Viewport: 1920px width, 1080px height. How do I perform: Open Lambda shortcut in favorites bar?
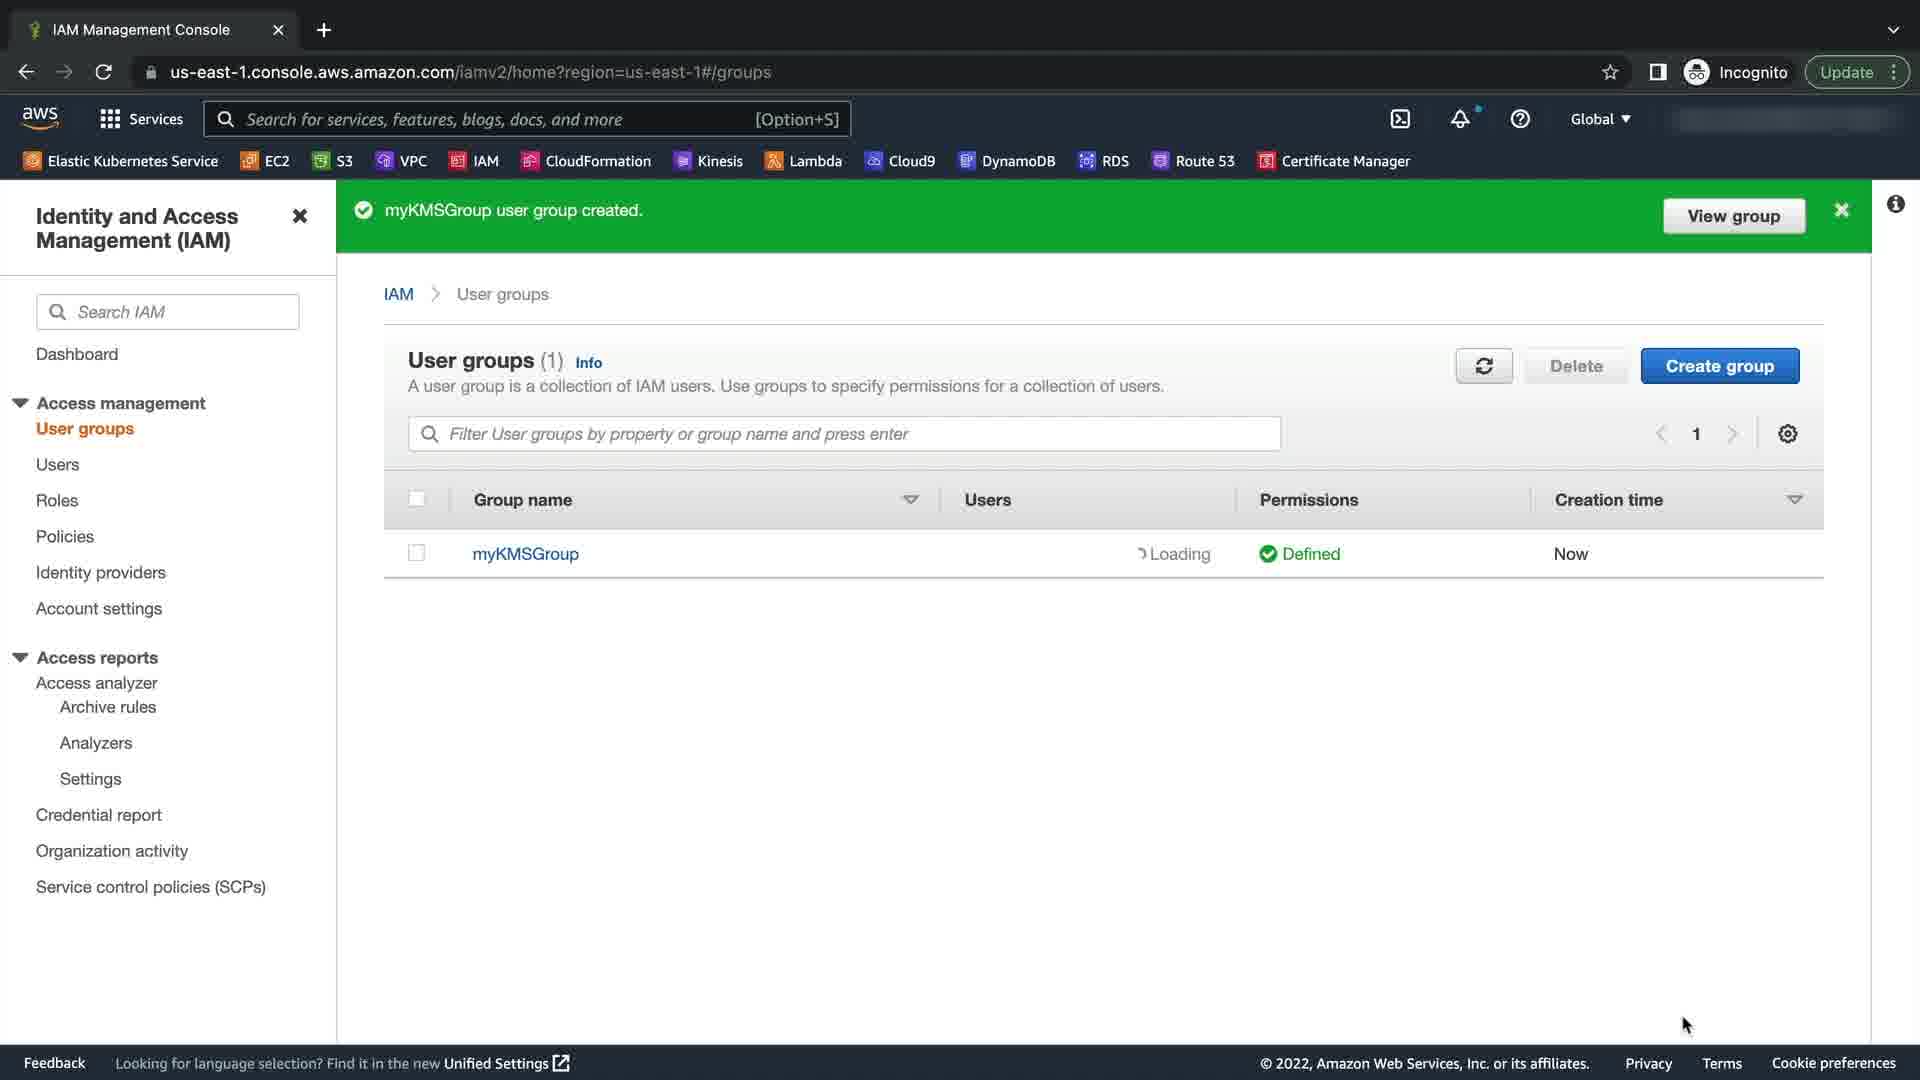click(803, 161)
